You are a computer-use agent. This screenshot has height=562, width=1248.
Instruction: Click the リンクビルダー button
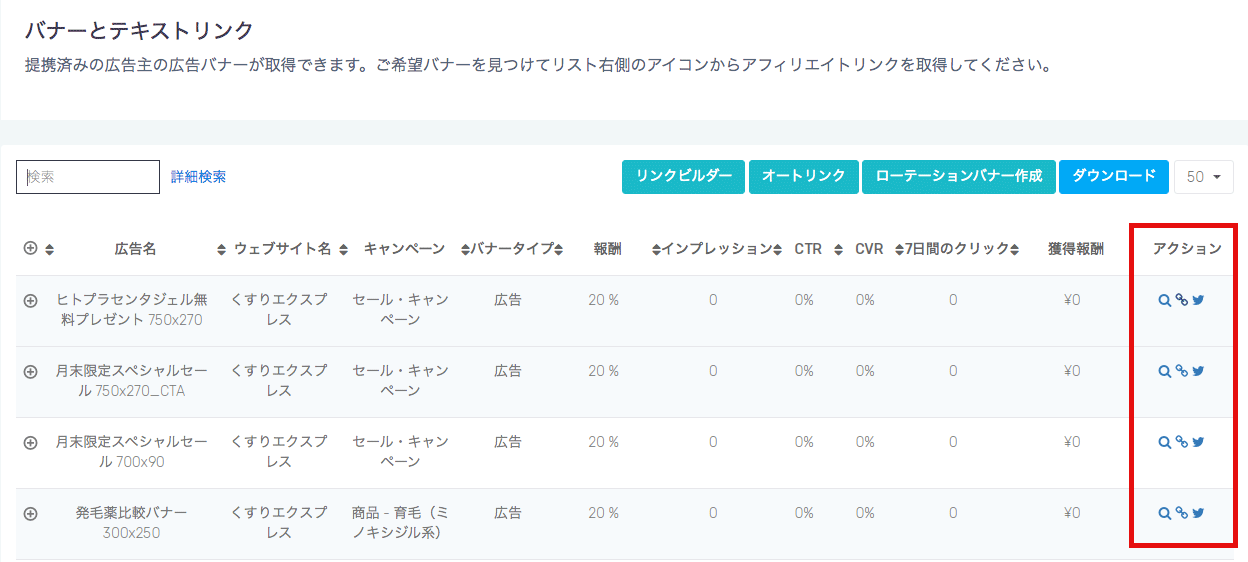684,176
